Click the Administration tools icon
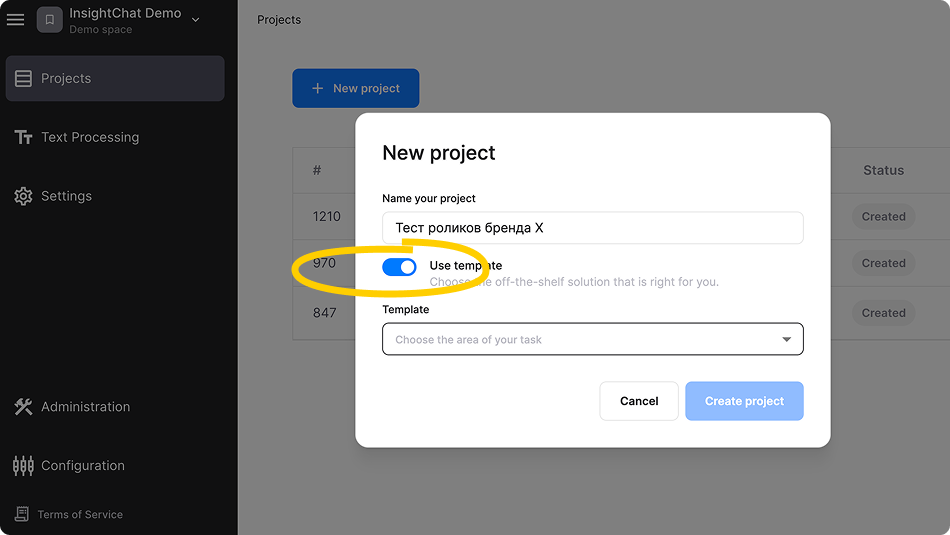This screenshot has width=950, height=535. click(x=23, y=407)
